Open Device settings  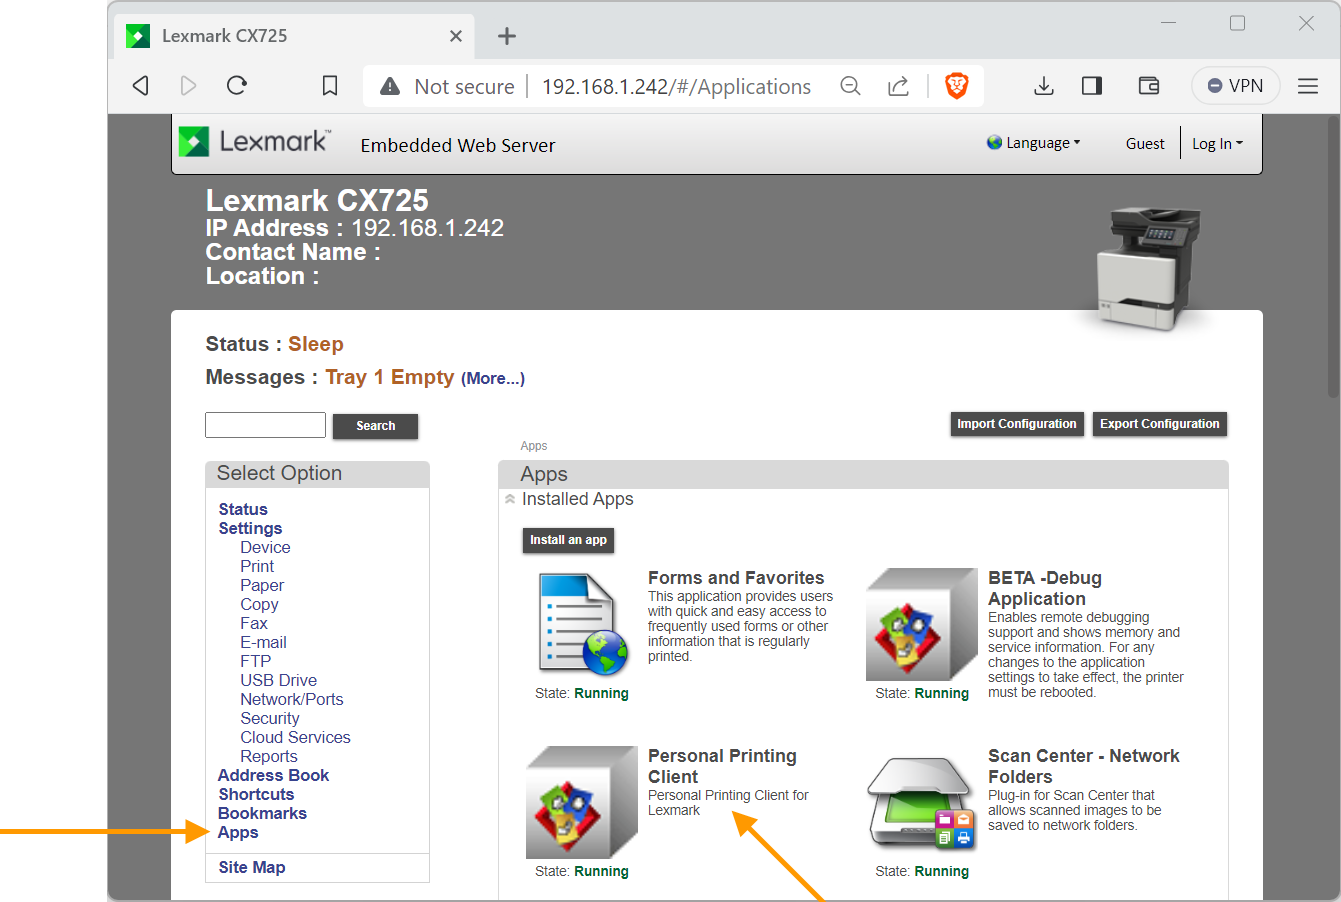265,548
